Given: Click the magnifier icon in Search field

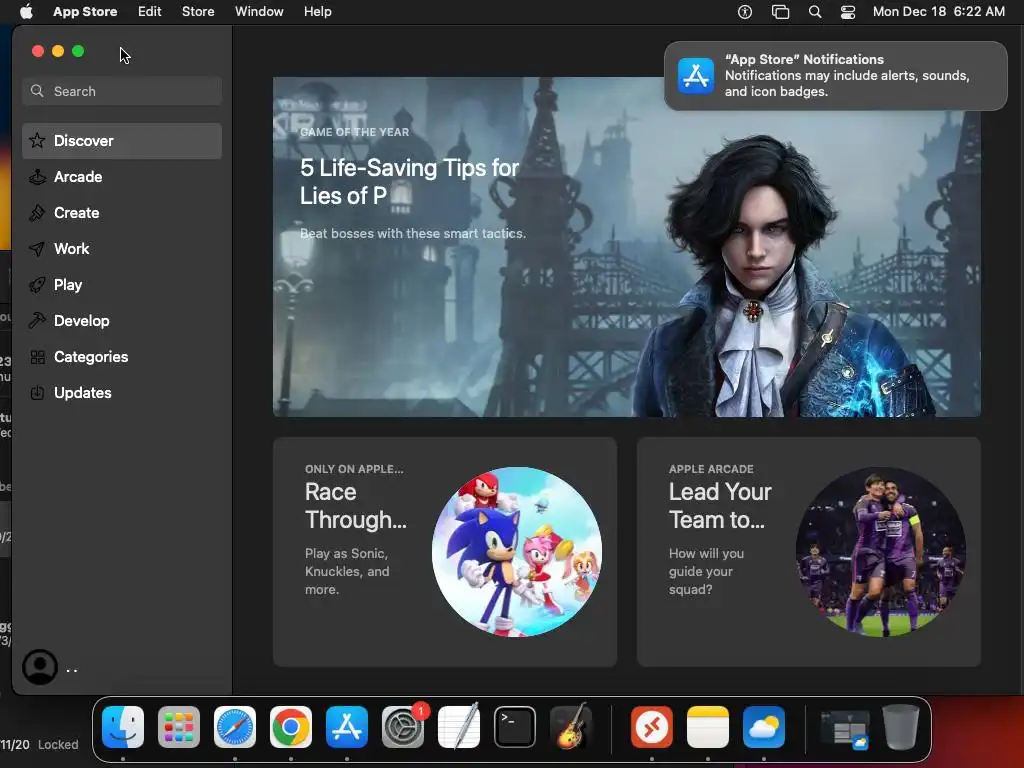Looking at the screenshot, I should point(37,91).
